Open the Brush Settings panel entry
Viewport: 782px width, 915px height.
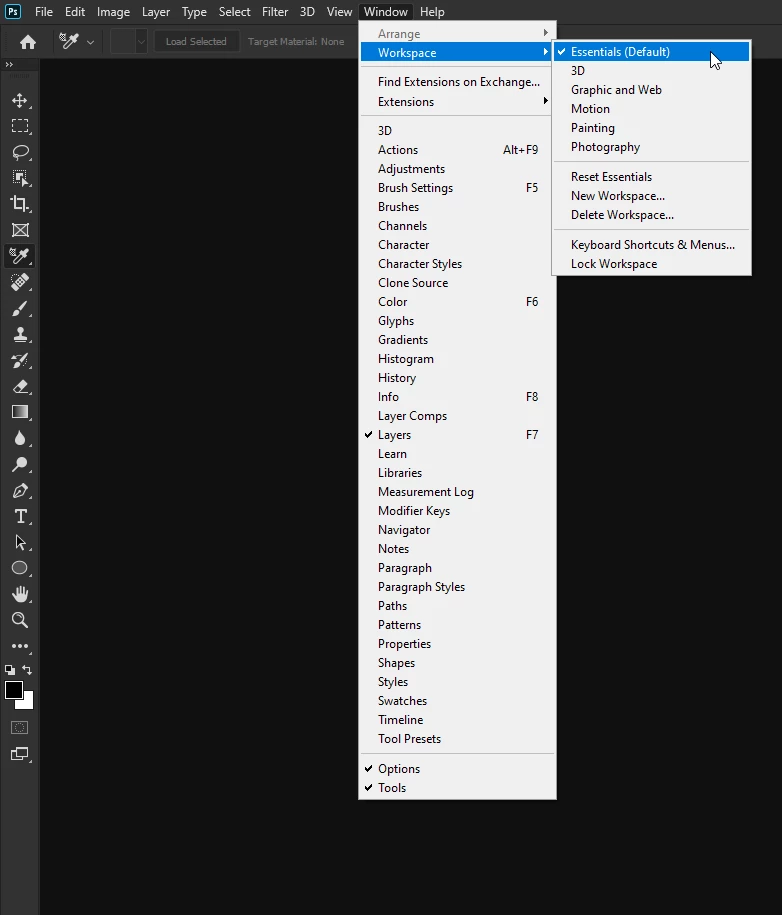point(457,188)
